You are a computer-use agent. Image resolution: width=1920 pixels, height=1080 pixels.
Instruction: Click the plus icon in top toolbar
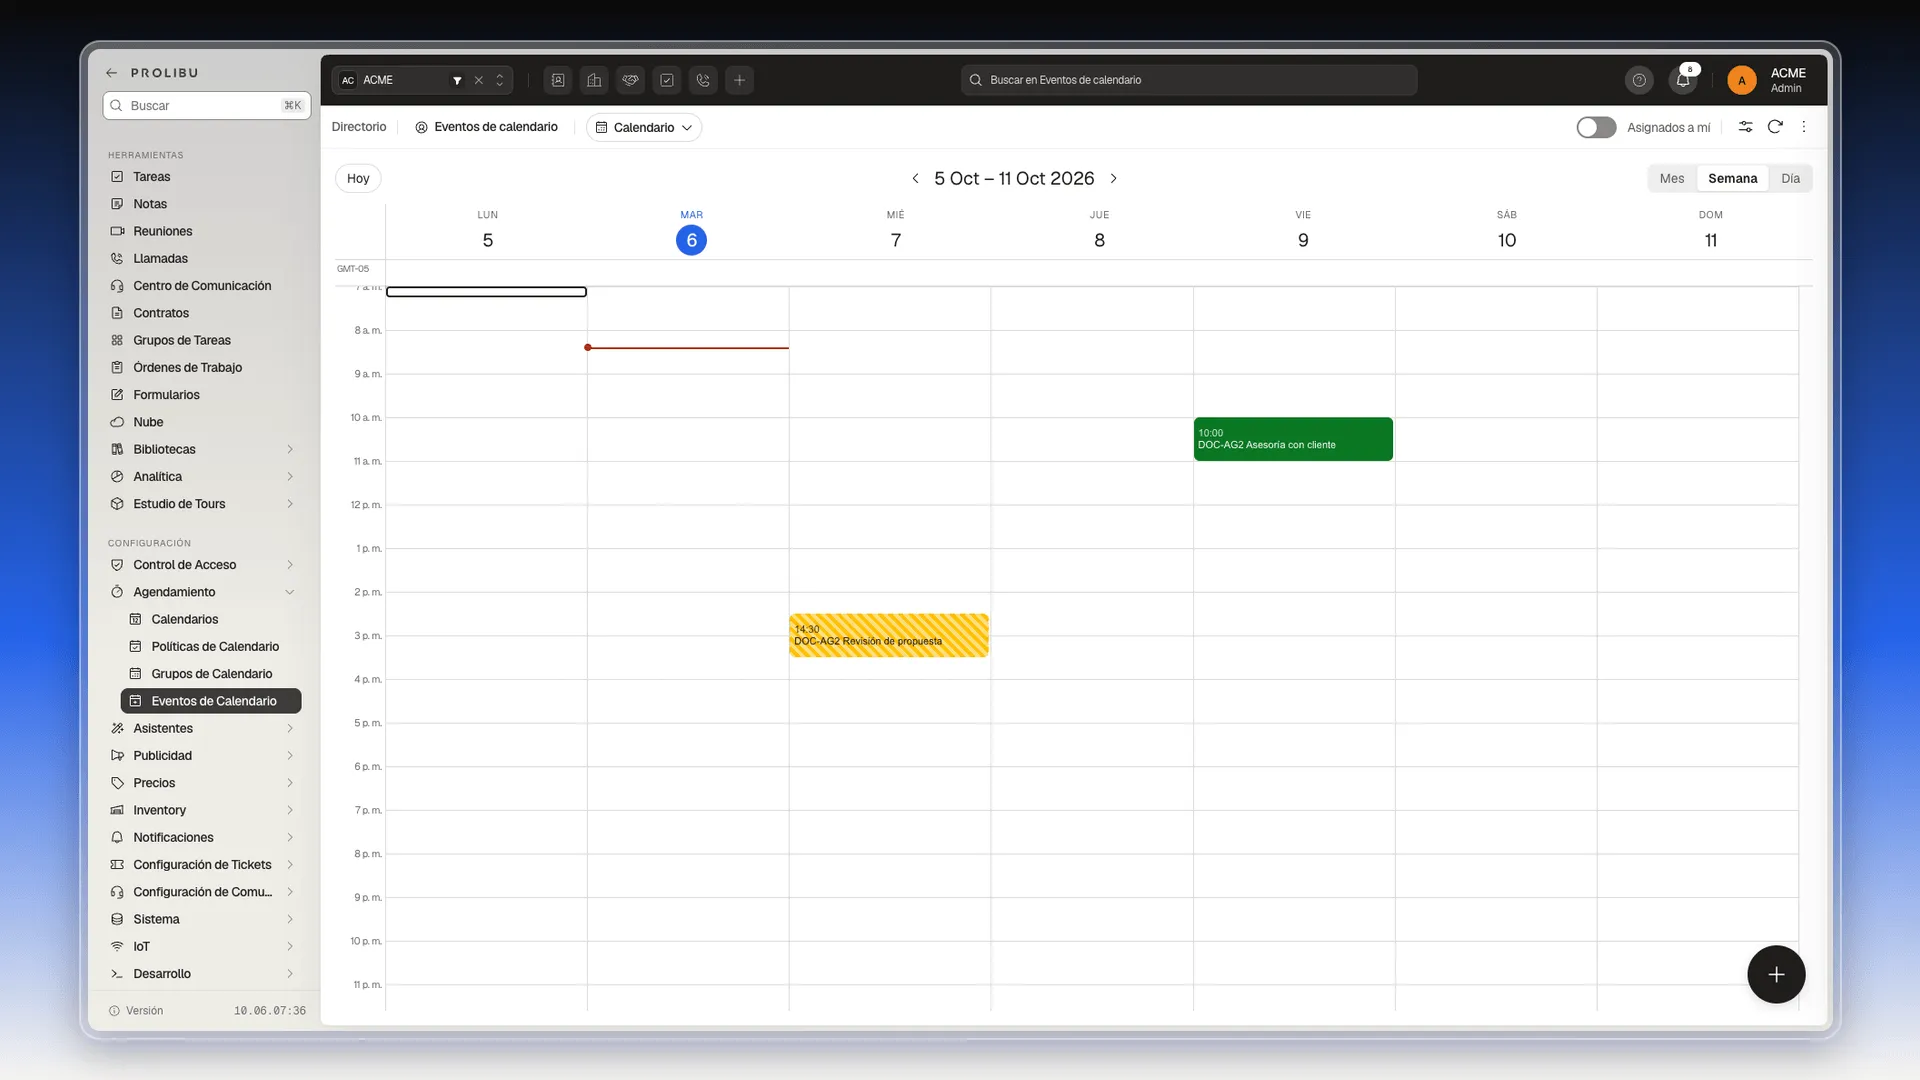pyautogui.click(x=739, y=80)
